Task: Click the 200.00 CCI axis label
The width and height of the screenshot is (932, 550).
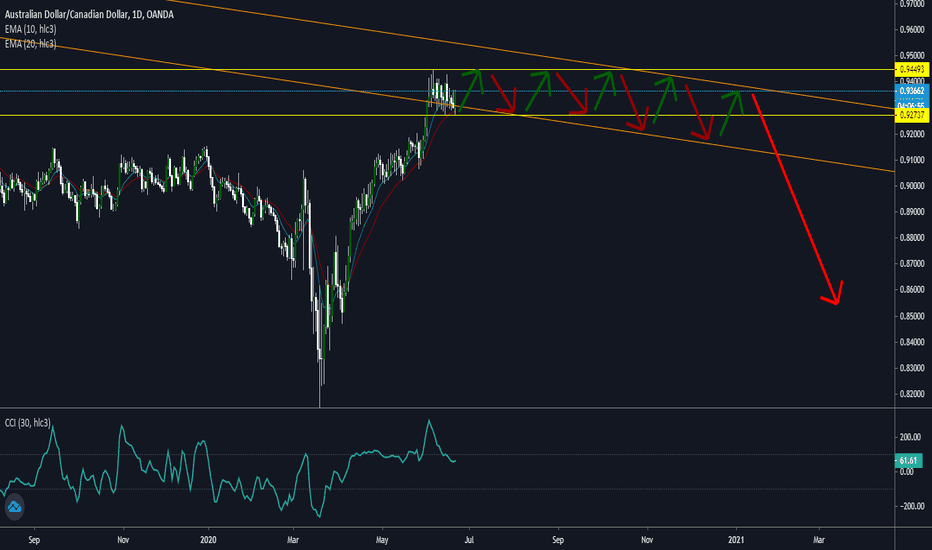Action: tap(911, 438)
